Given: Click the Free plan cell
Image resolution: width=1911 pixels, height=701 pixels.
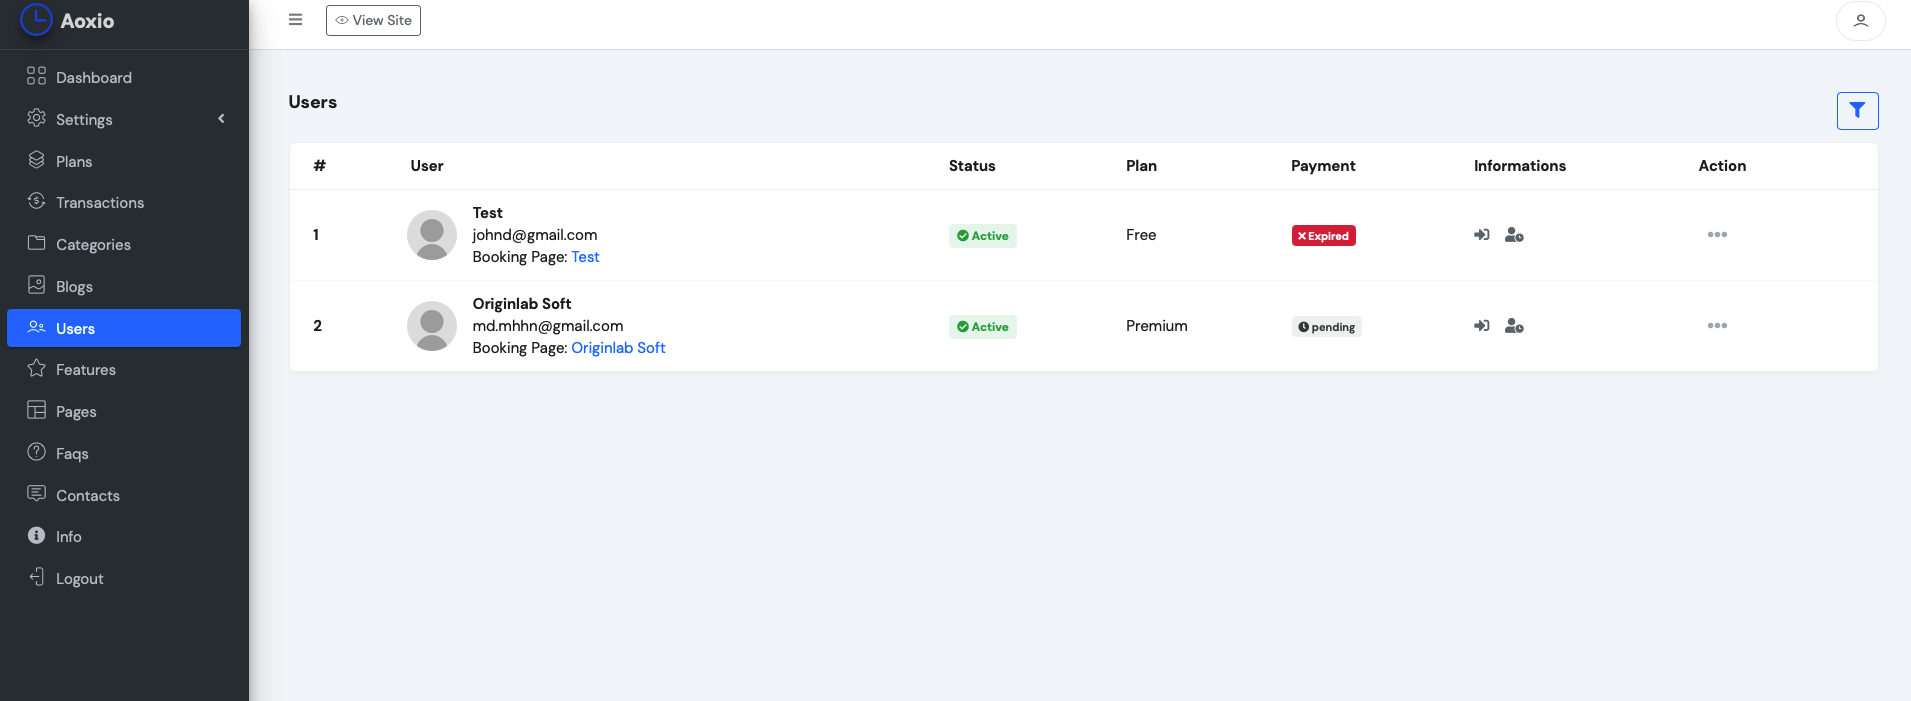Looking at the screenshot, I should tap(1141, 235).
